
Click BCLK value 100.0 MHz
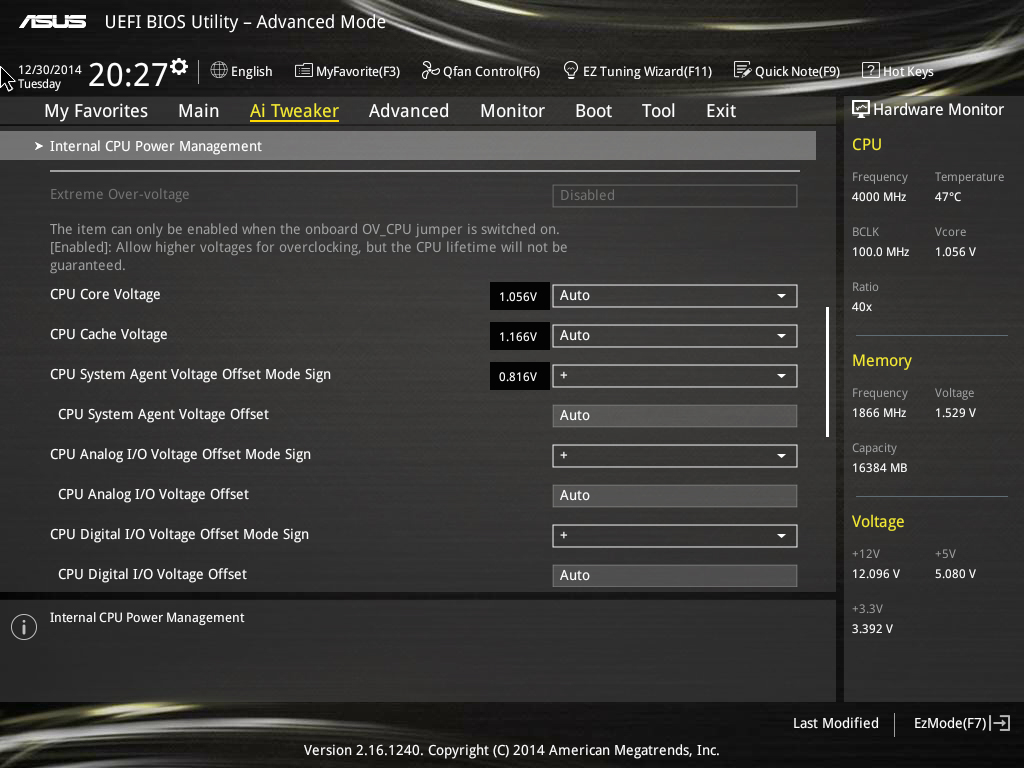880,251
